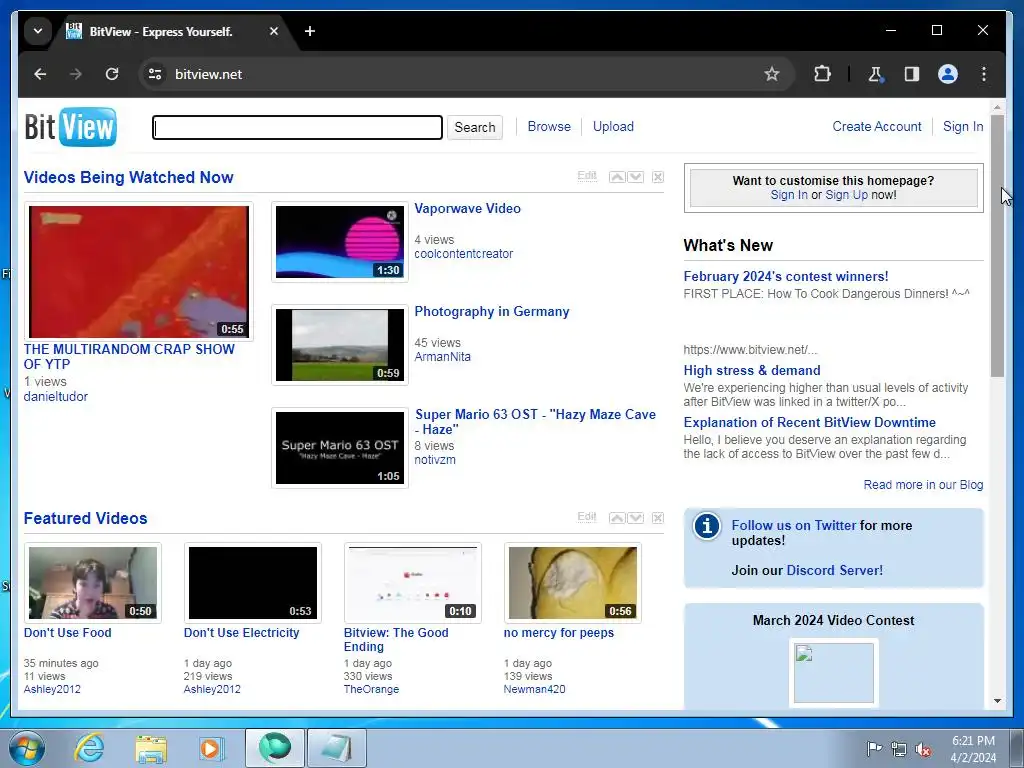Click the network icon in system tray
Viewport: 1024px width, 768px height.
(x=899, y=749)
